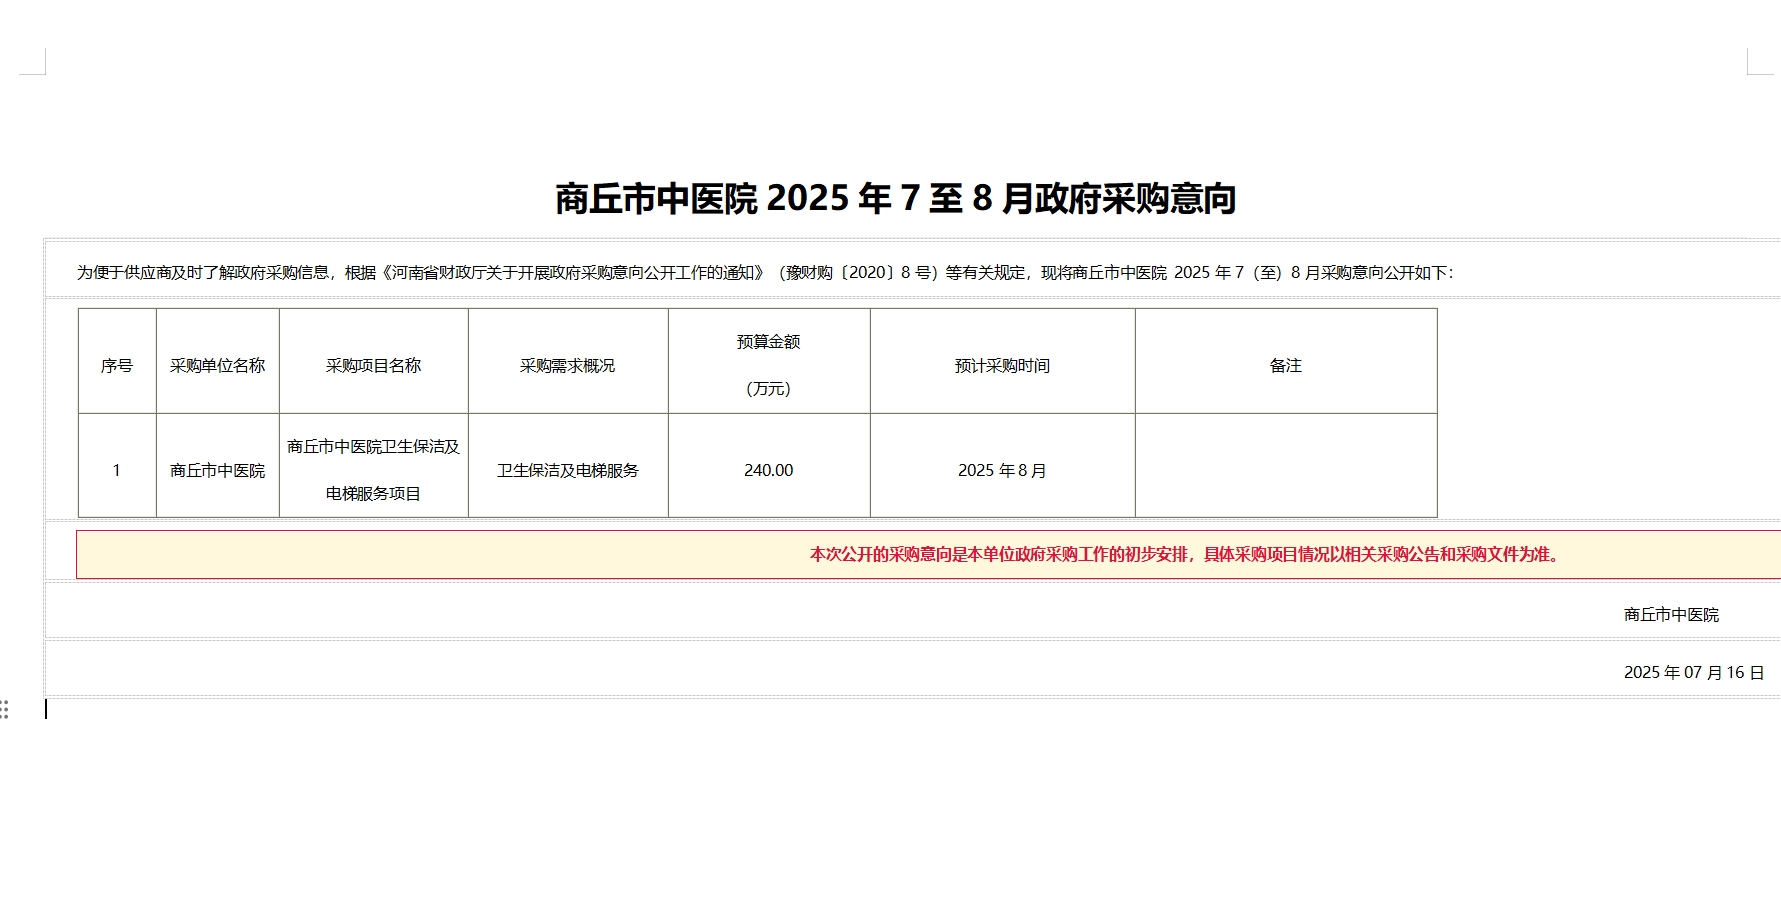
Task: Click the document title 商丘市中医院2025年7至8月政府采购意向
Action: point(895,198)
